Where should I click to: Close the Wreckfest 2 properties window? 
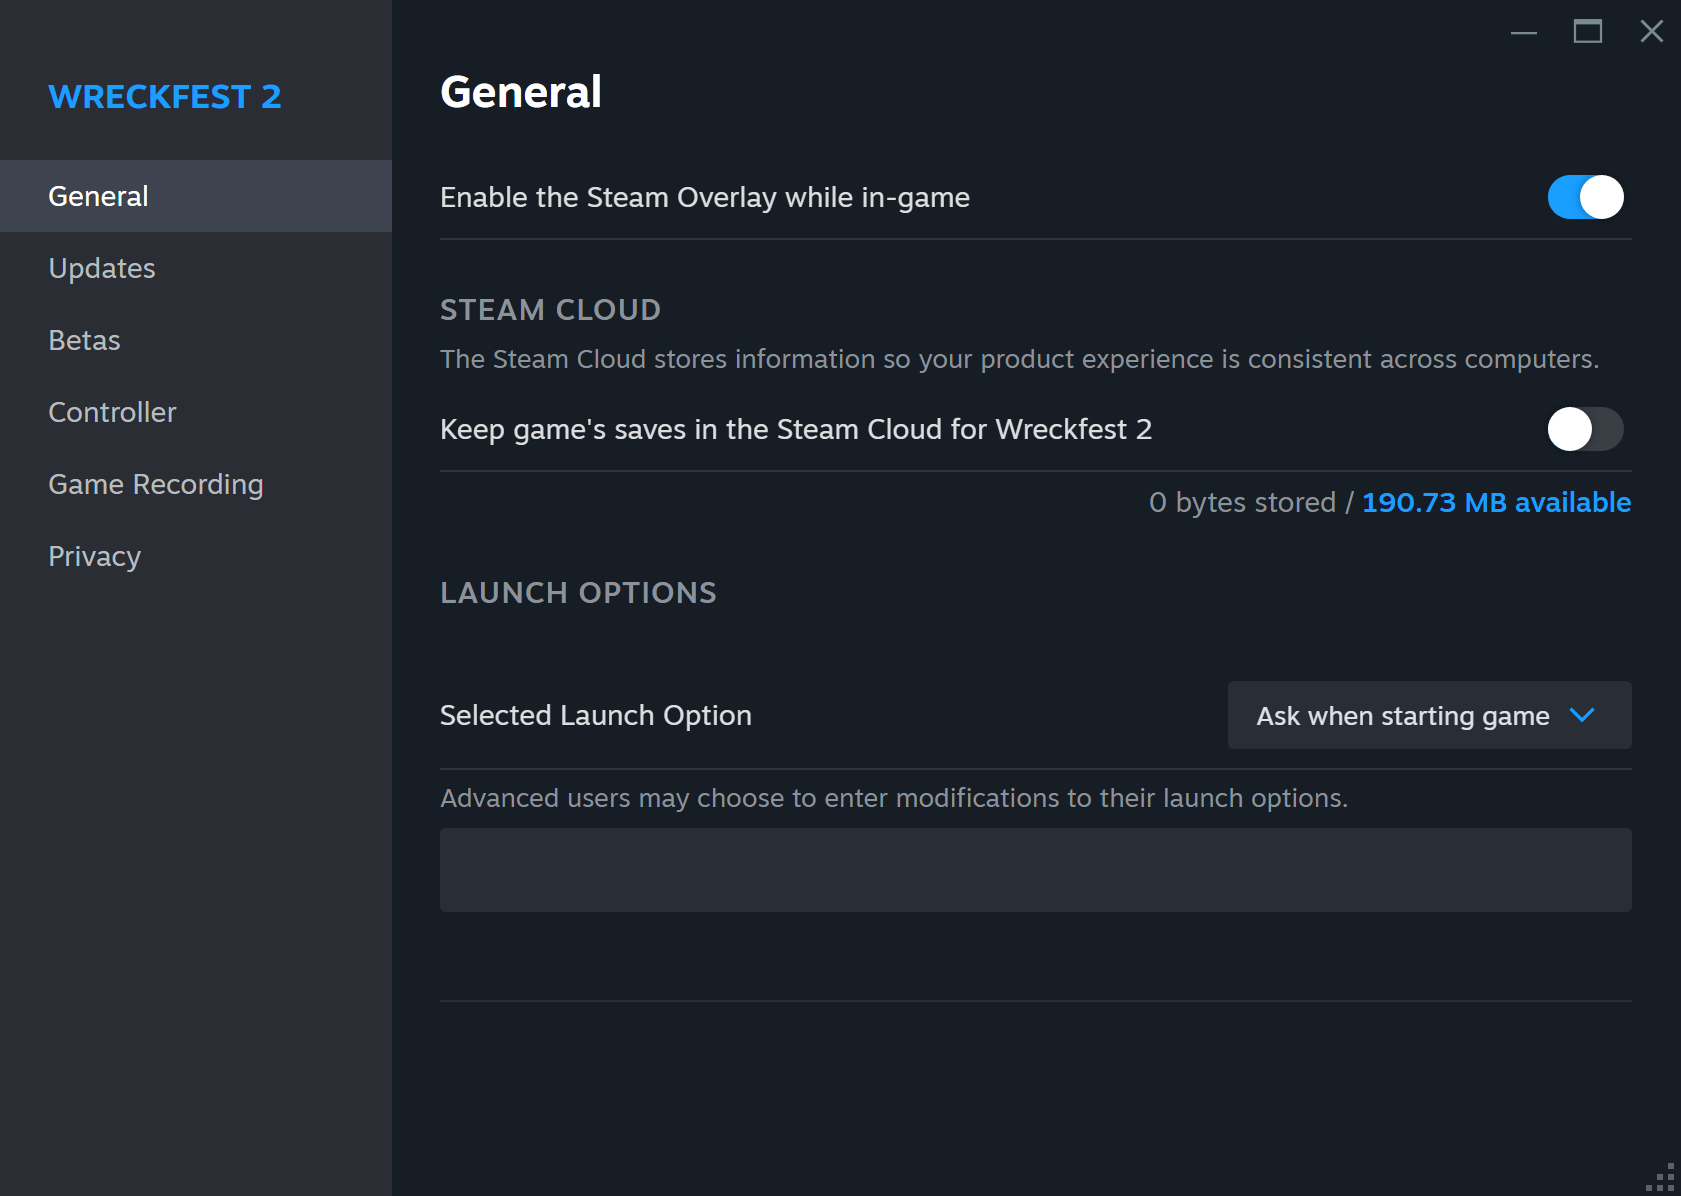tap(1652, 32)
